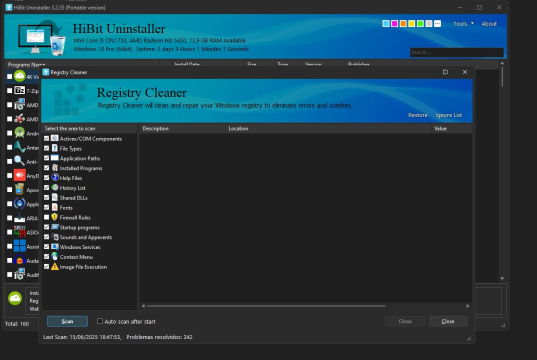Select the Apple blue circular icon in list
Viewport: 537px width, 360px height.
point(20,203)
